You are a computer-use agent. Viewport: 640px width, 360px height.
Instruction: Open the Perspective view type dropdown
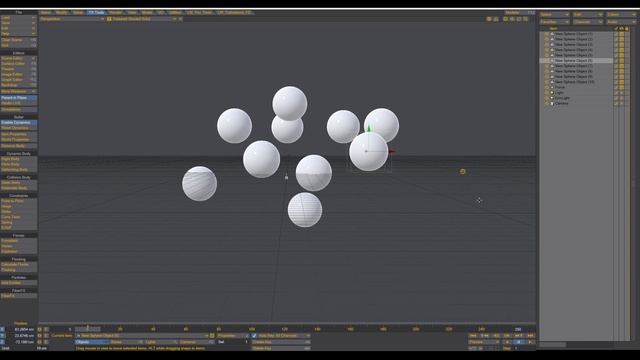[72, 19]
